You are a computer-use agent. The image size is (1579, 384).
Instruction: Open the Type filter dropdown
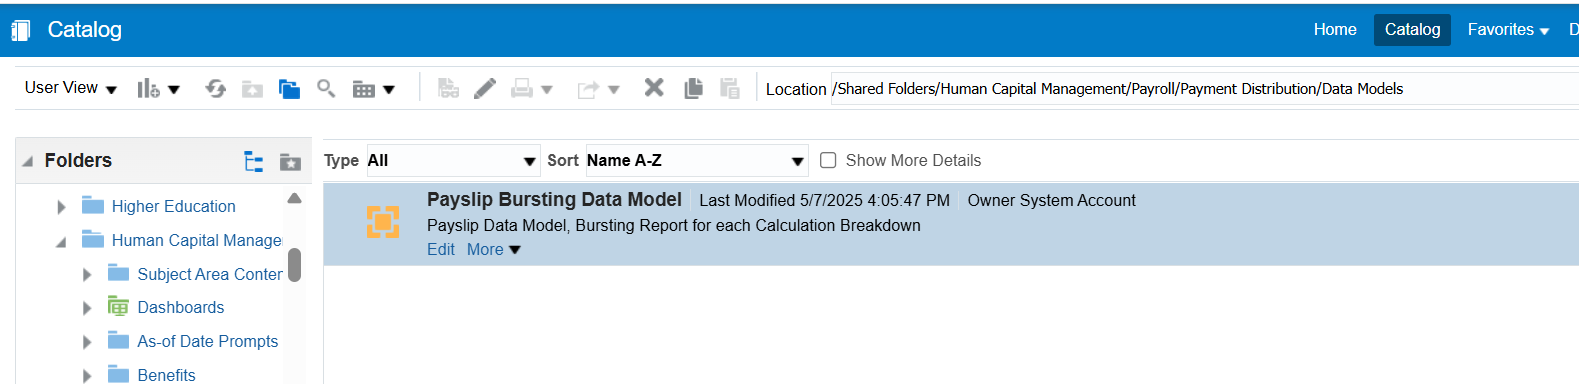(453, 160)
